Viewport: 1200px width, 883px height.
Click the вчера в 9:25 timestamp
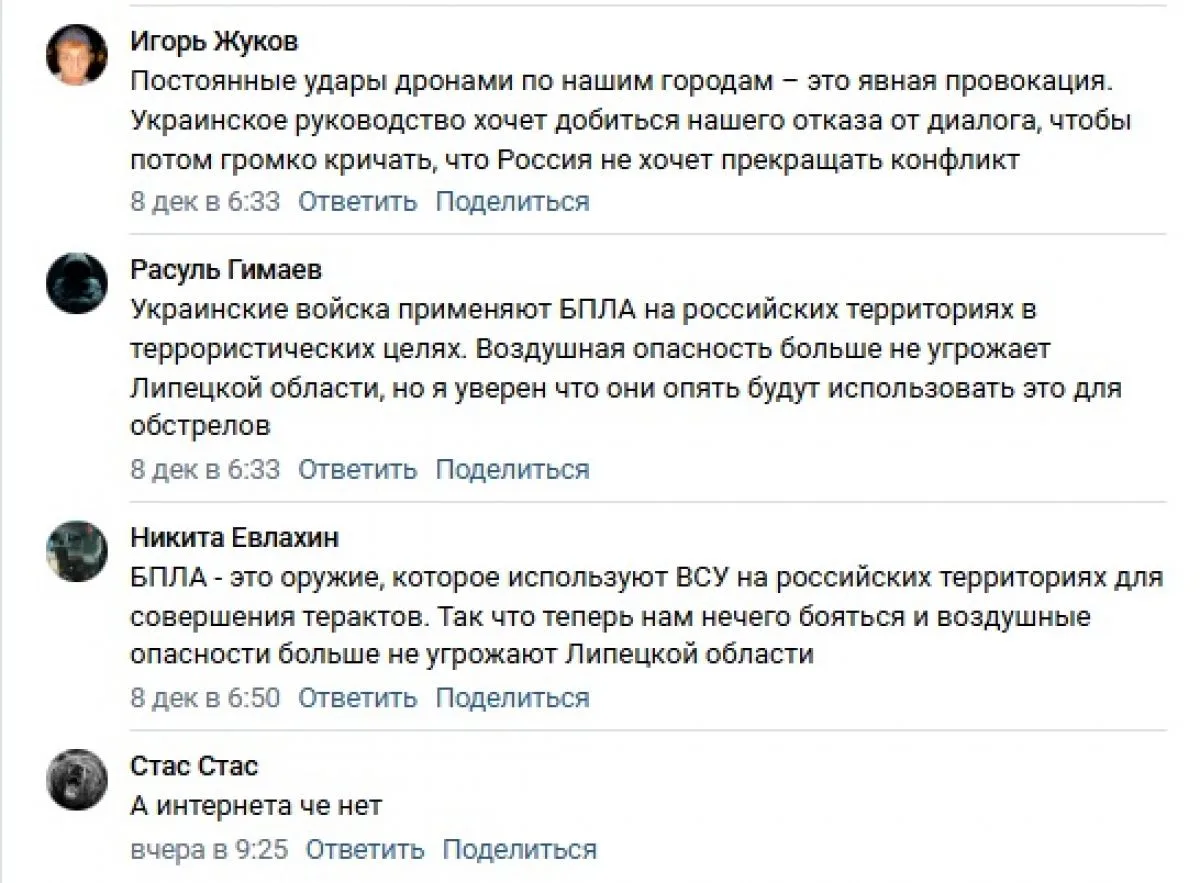pos(209,850)
